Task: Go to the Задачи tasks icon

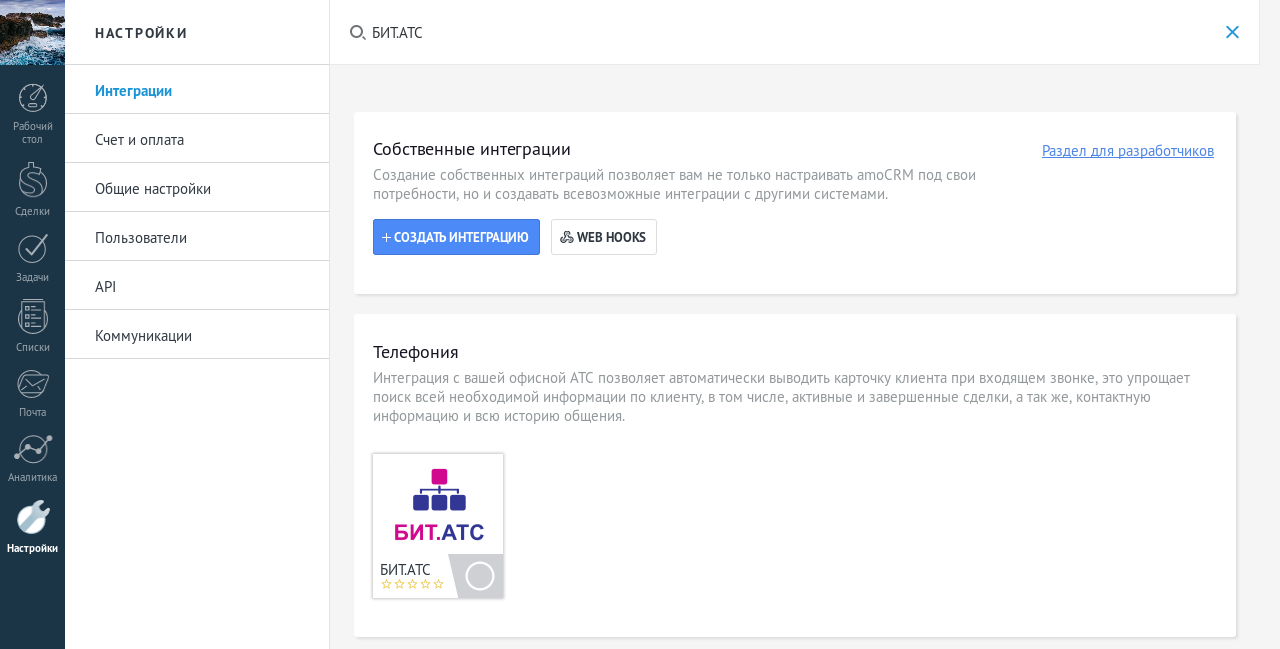Action: 32,249
